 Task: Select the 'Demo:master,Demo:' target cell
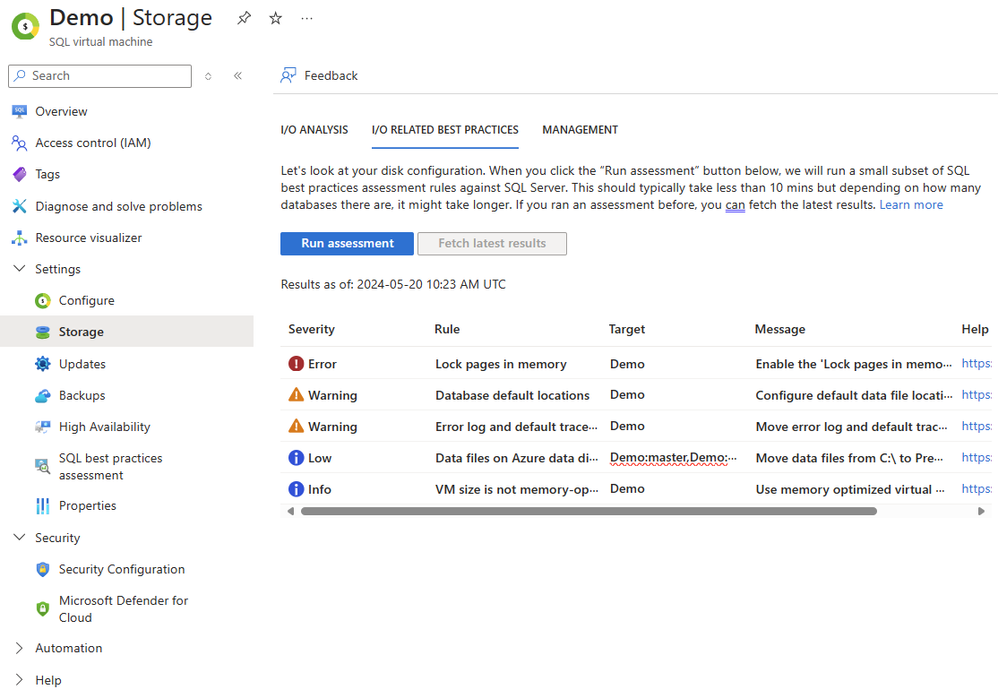(x=673, y=458)
